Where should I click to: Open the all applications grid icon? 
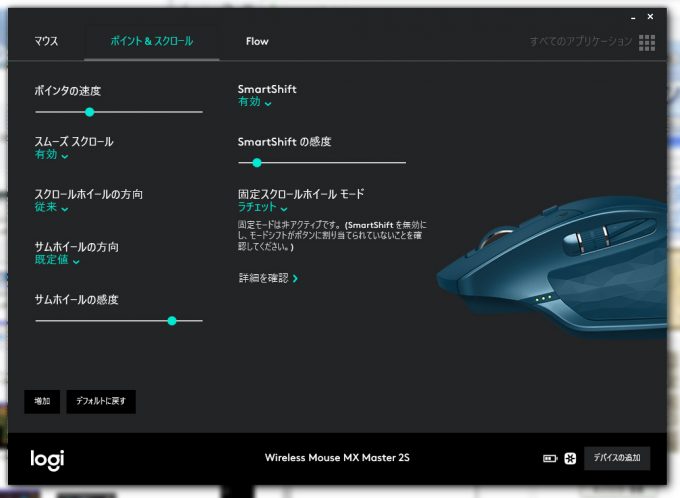pos(647,43)
